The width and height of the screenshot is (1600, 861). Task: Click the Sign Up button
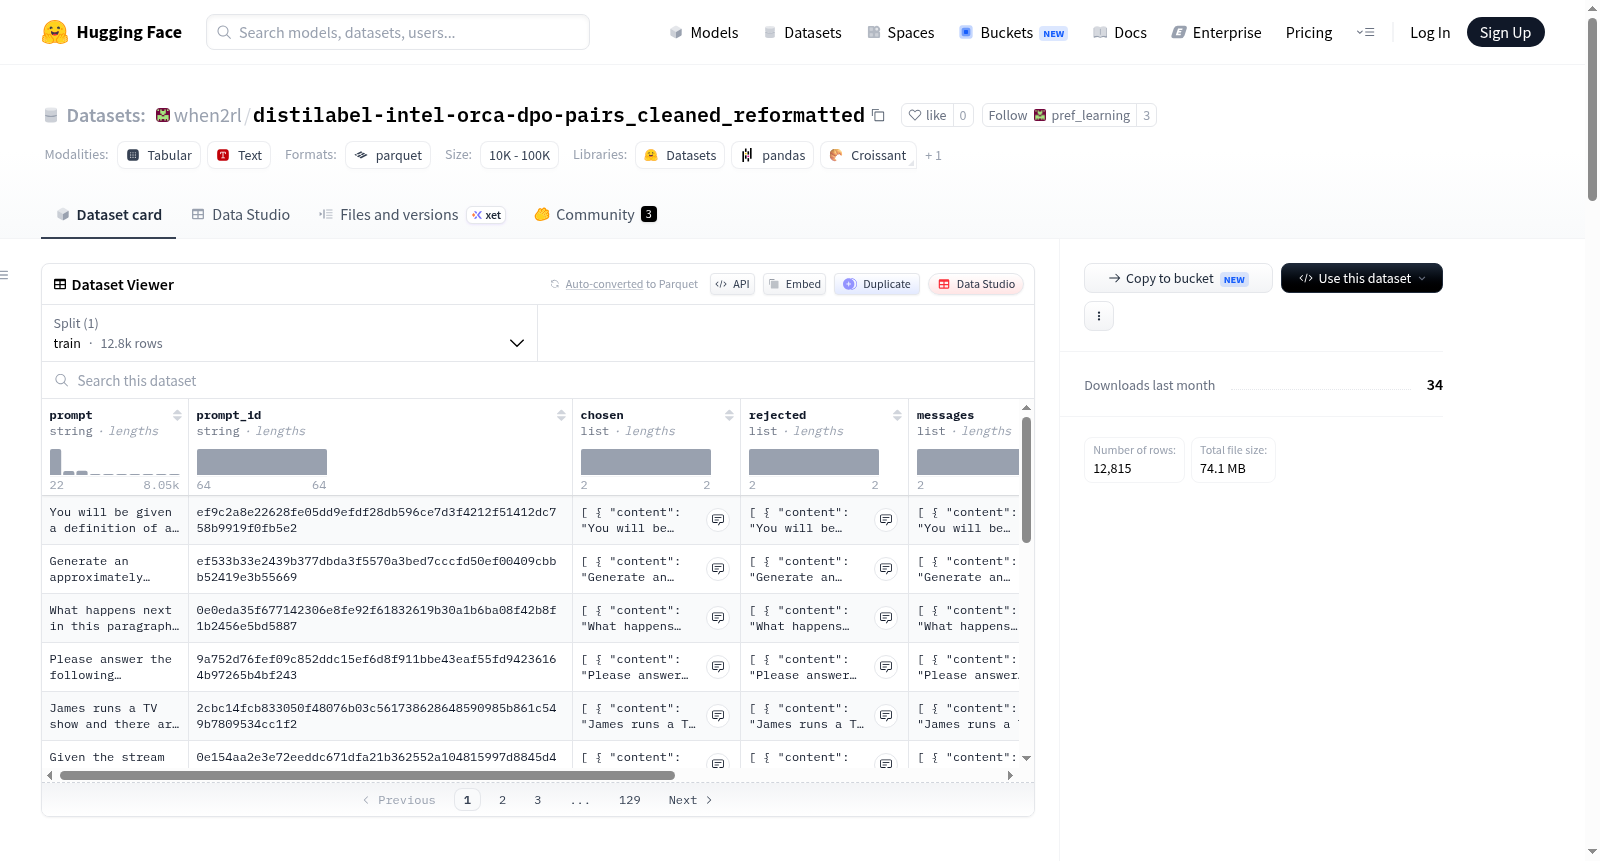[1505, 33]
